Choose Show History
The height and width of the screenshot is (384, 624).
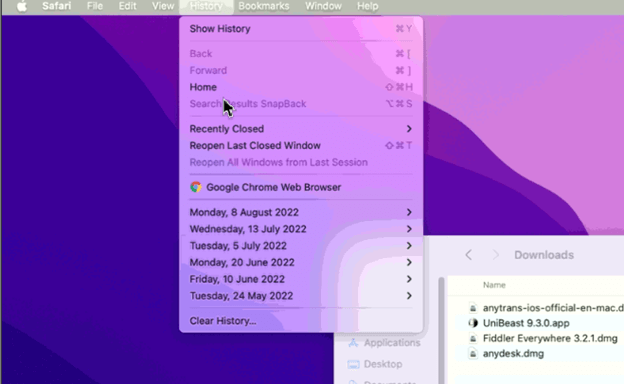point(301,29)
